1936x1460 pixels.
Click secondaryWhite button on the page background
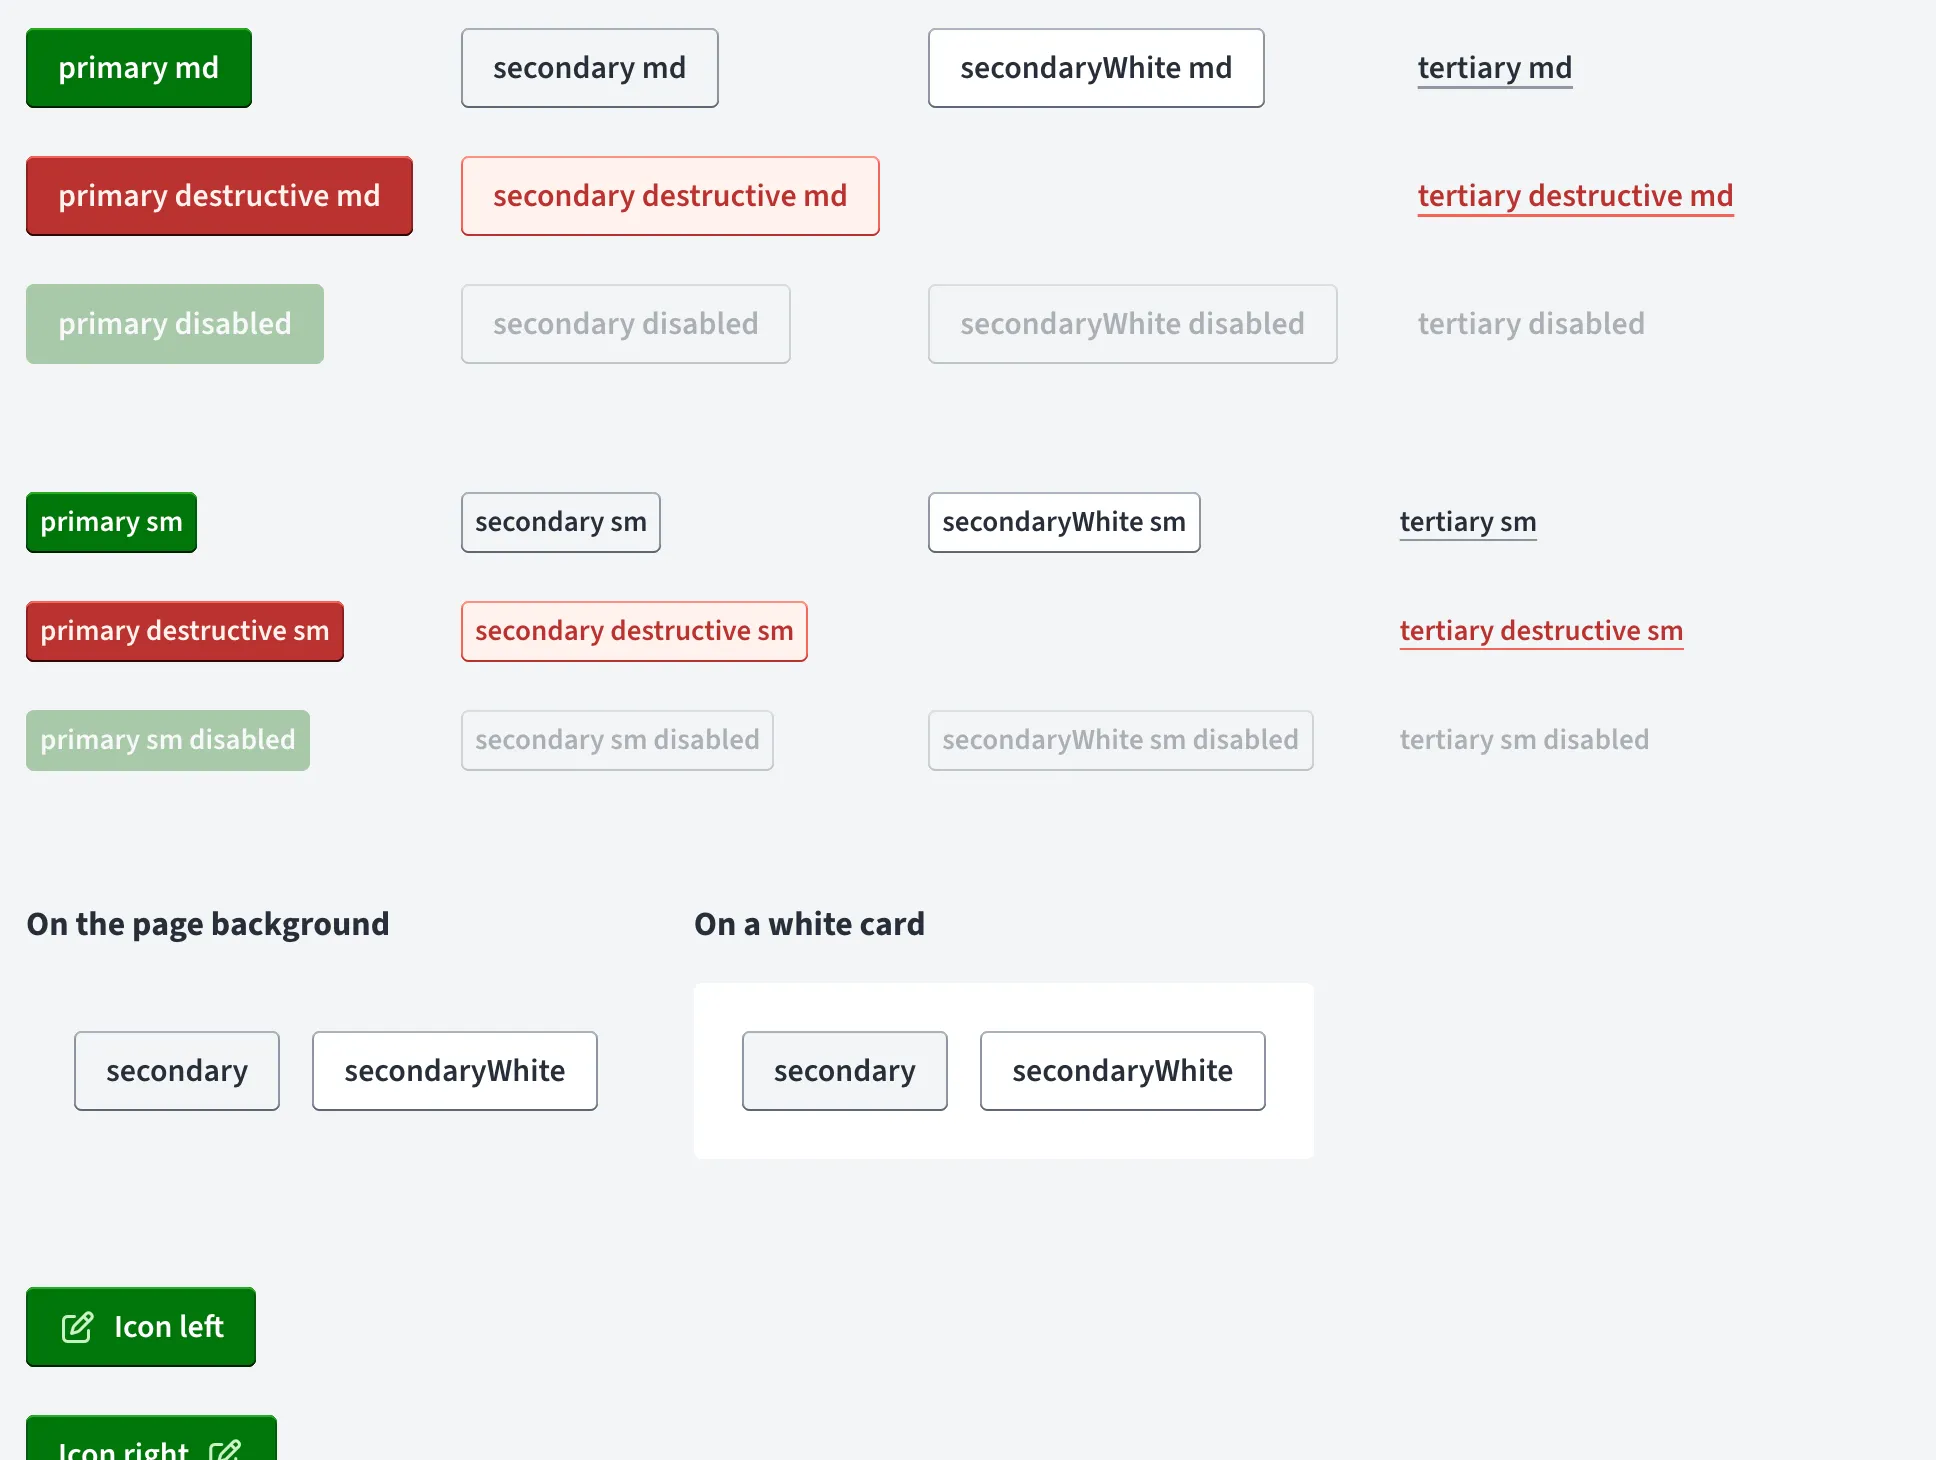pyautogui.click(x=455, y=1071)
